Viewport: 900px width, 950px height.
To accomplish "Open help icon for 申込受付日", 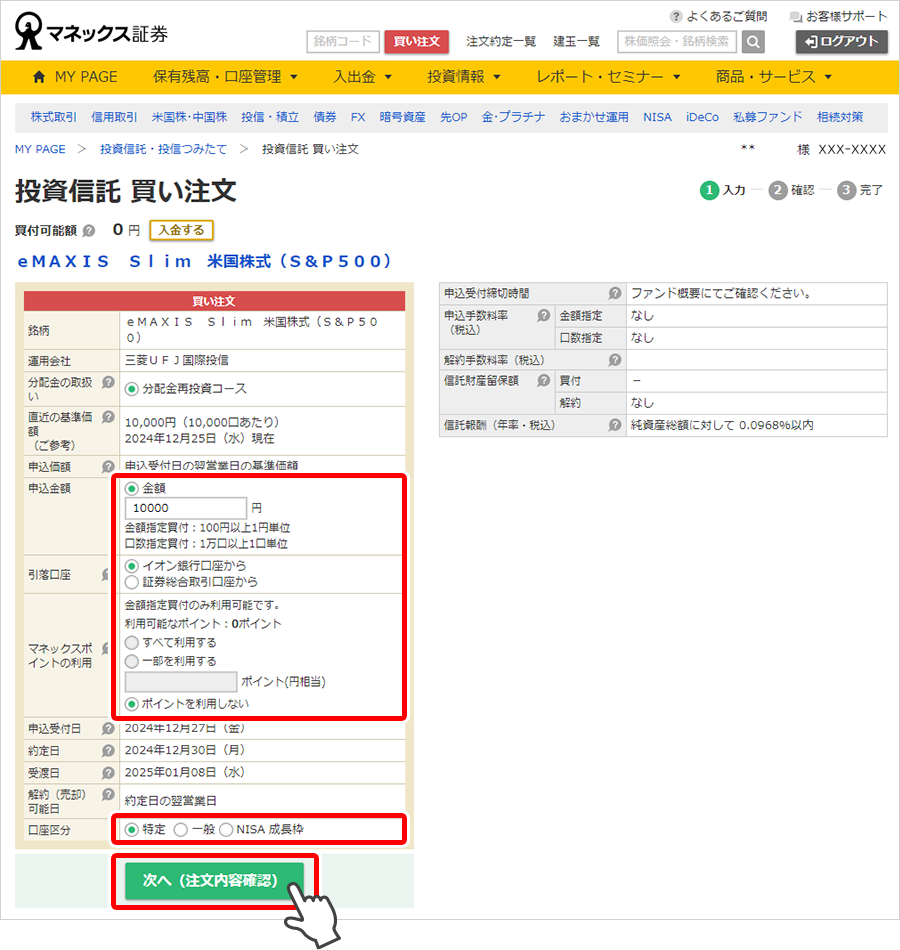I will click(108, 729).
